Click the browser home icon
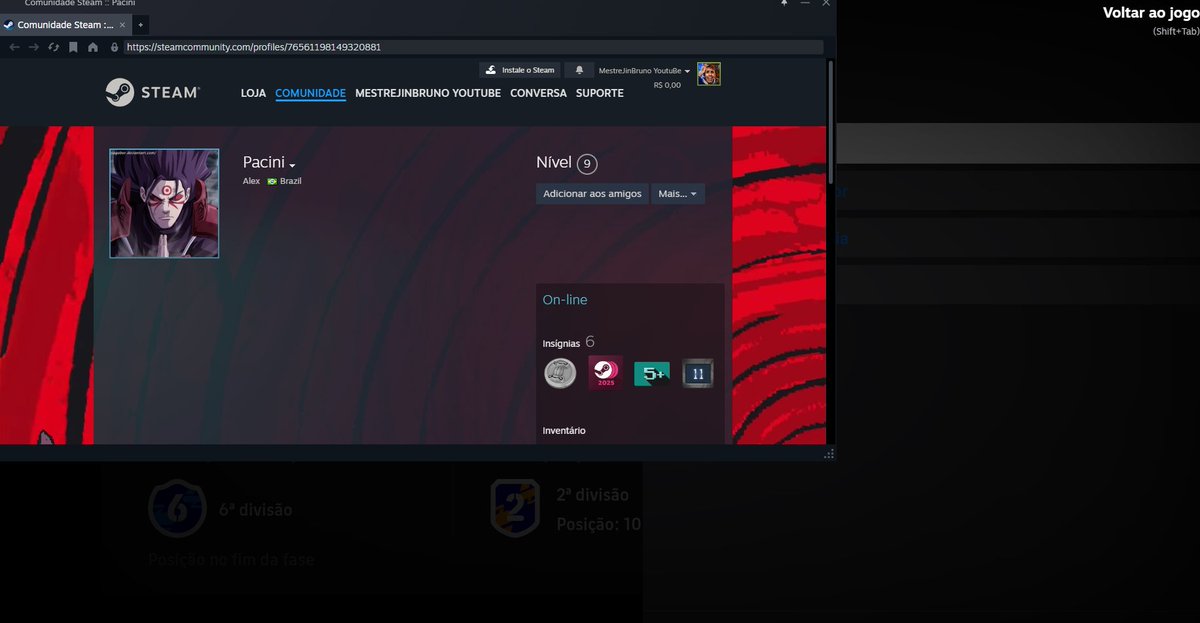Image resolution: width=1200 pixels, height=623 pixels. coord(91,46)
